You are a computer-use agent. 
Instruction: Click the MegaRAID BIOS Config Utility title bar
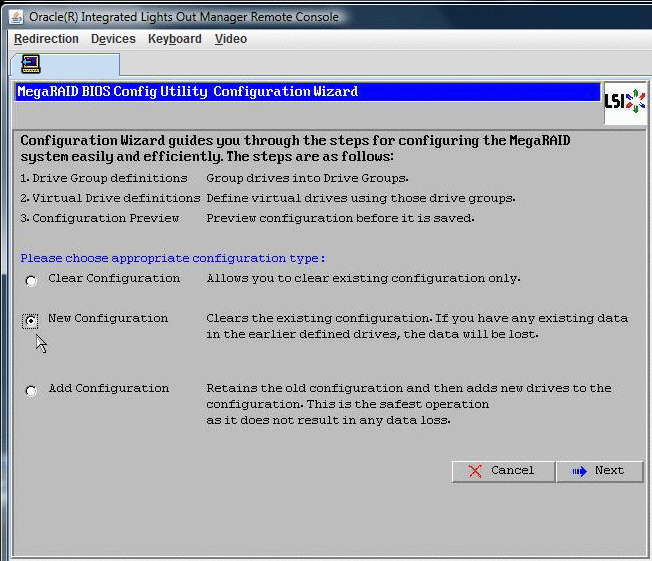pyautogui.click(x=308, y=91)
